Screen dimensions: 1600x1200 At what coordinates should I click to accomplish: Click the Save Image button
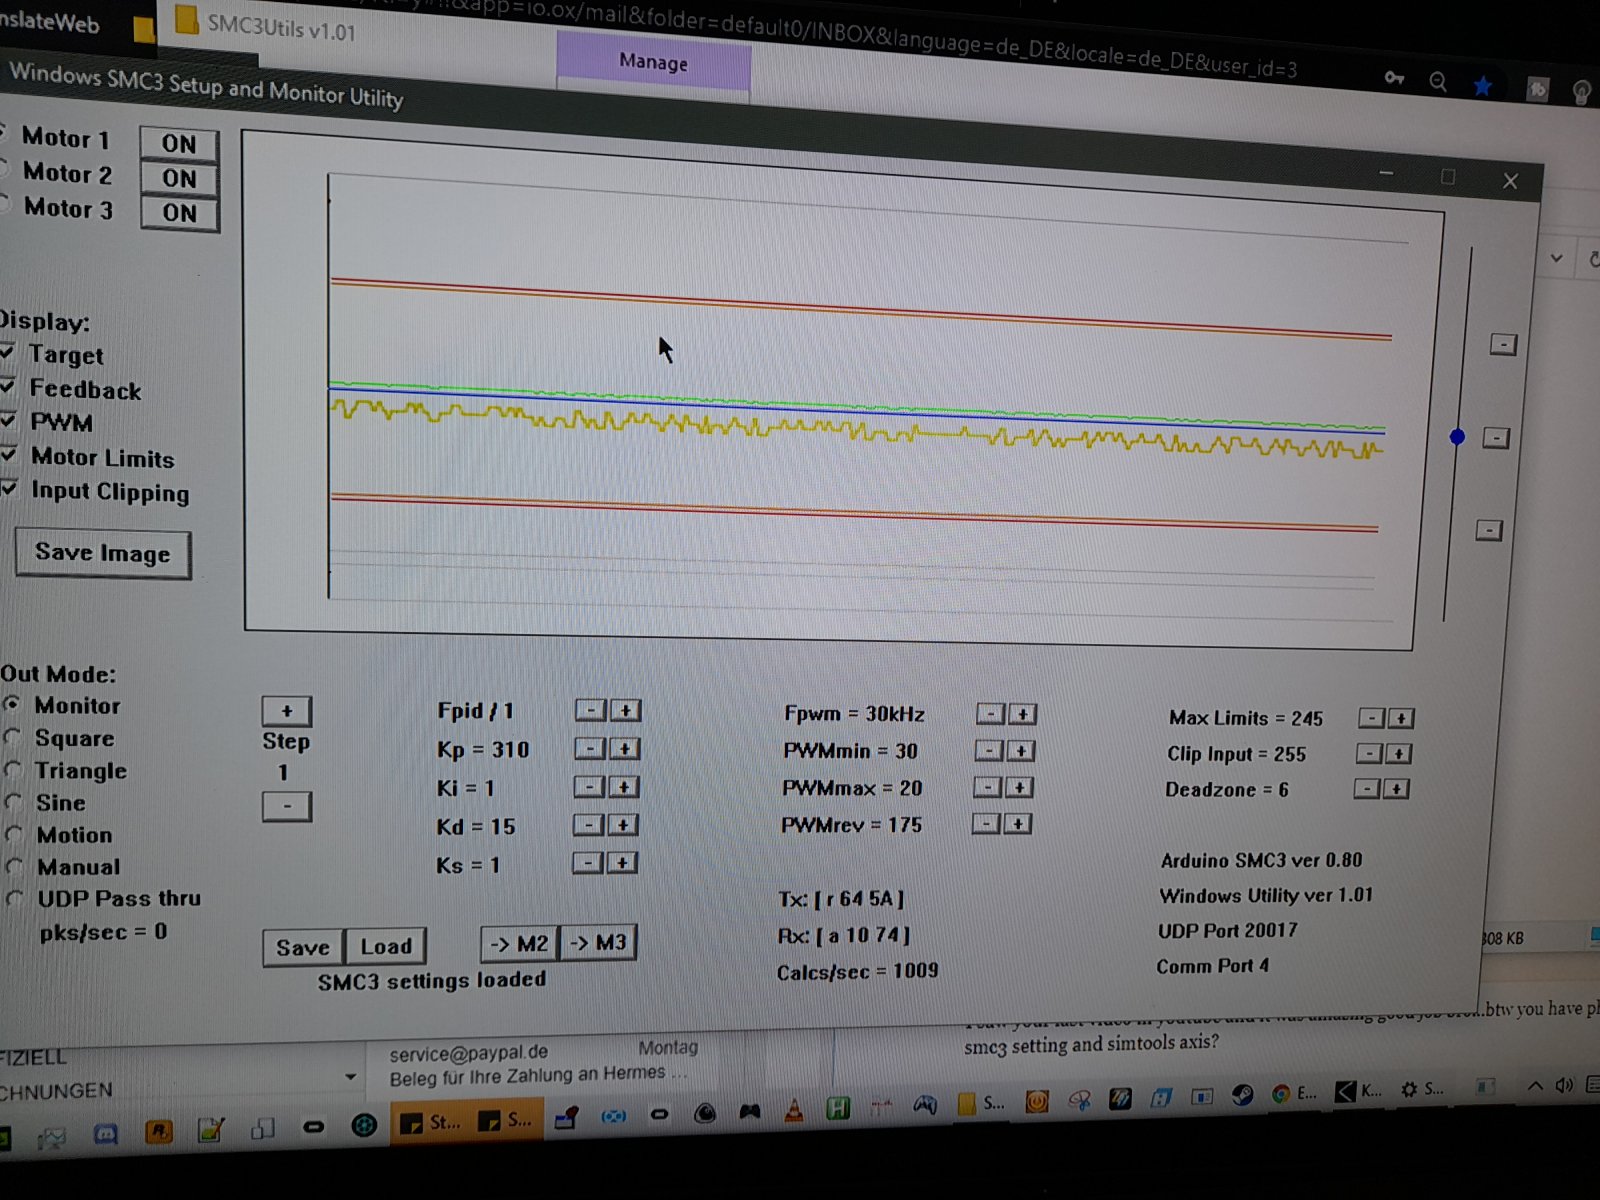103,553
